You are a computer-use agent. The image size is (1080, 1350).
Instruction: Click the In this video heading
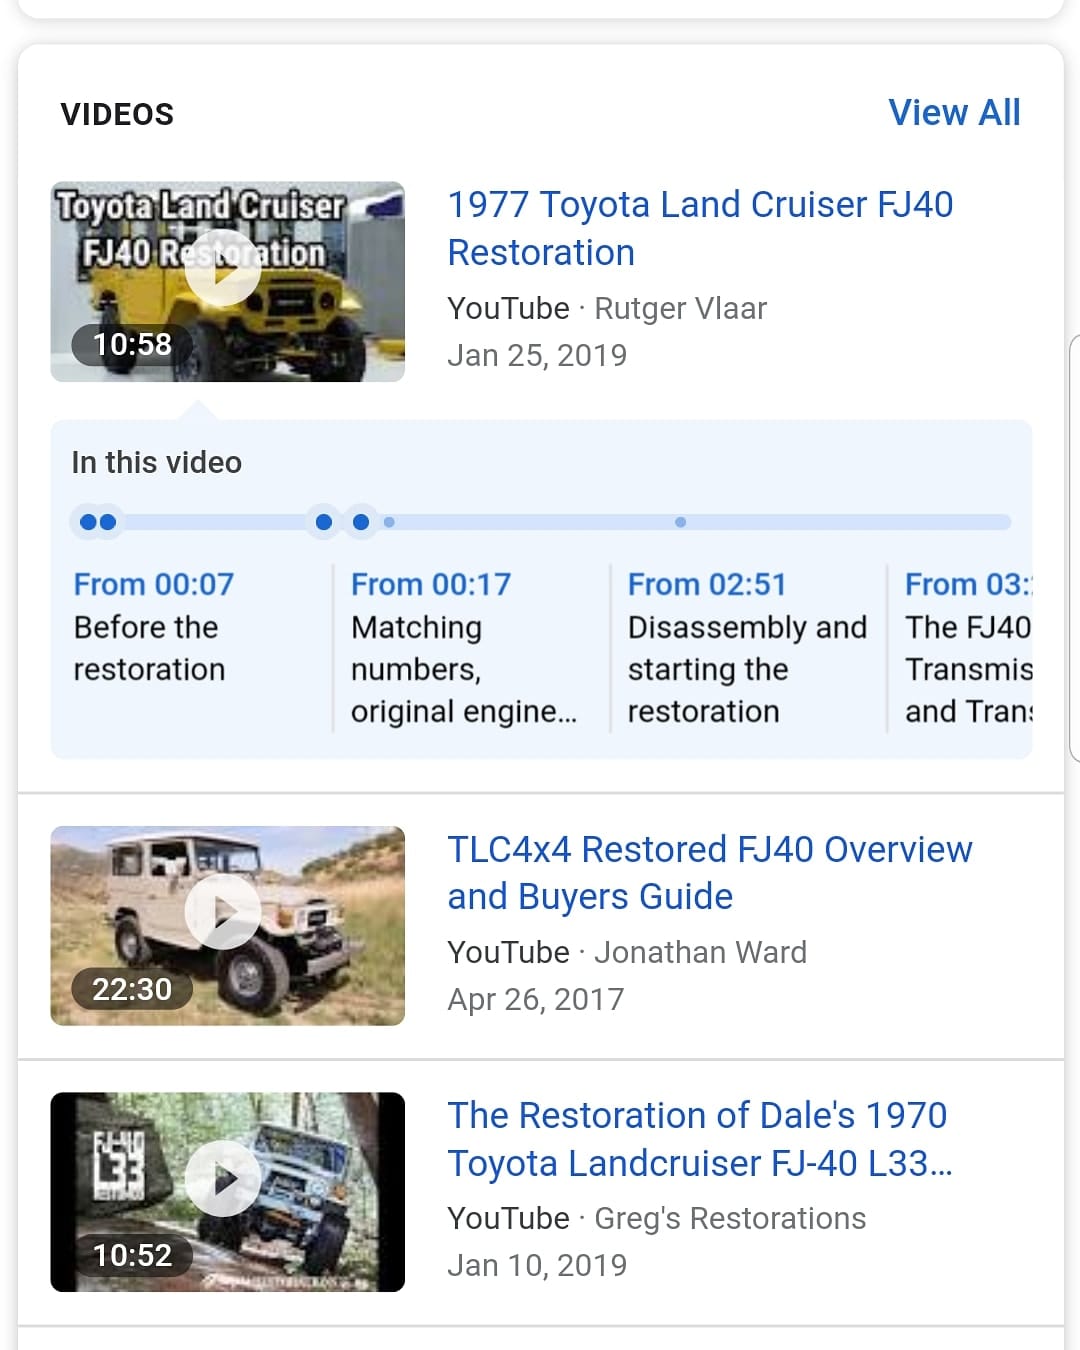click(x=157, y=463)
